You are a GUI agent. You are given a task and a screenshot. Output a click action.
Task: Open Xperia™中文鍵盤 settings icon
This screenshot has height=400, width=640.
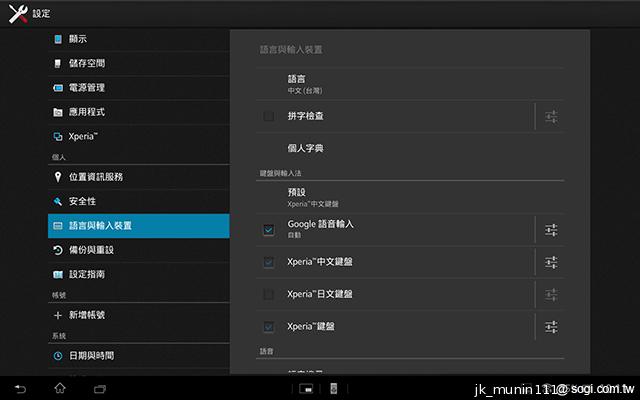[x=551, y=262]
